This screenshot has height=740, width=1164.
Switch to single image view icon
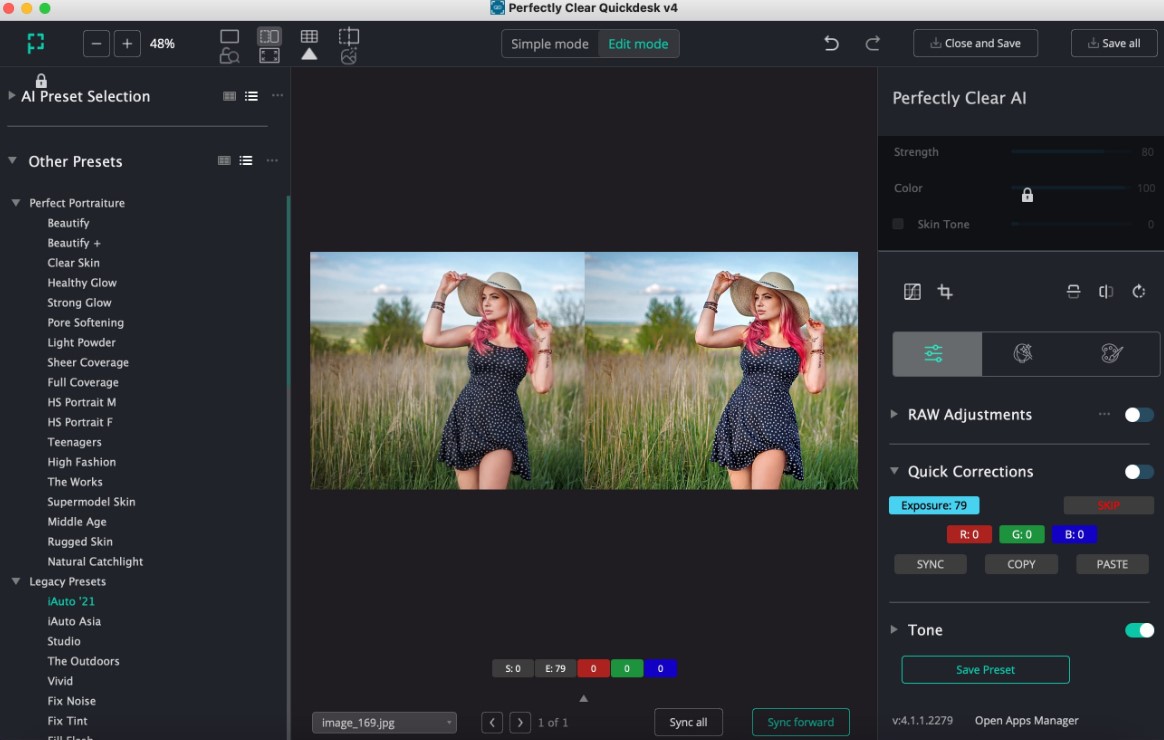(x=229, y=36)
